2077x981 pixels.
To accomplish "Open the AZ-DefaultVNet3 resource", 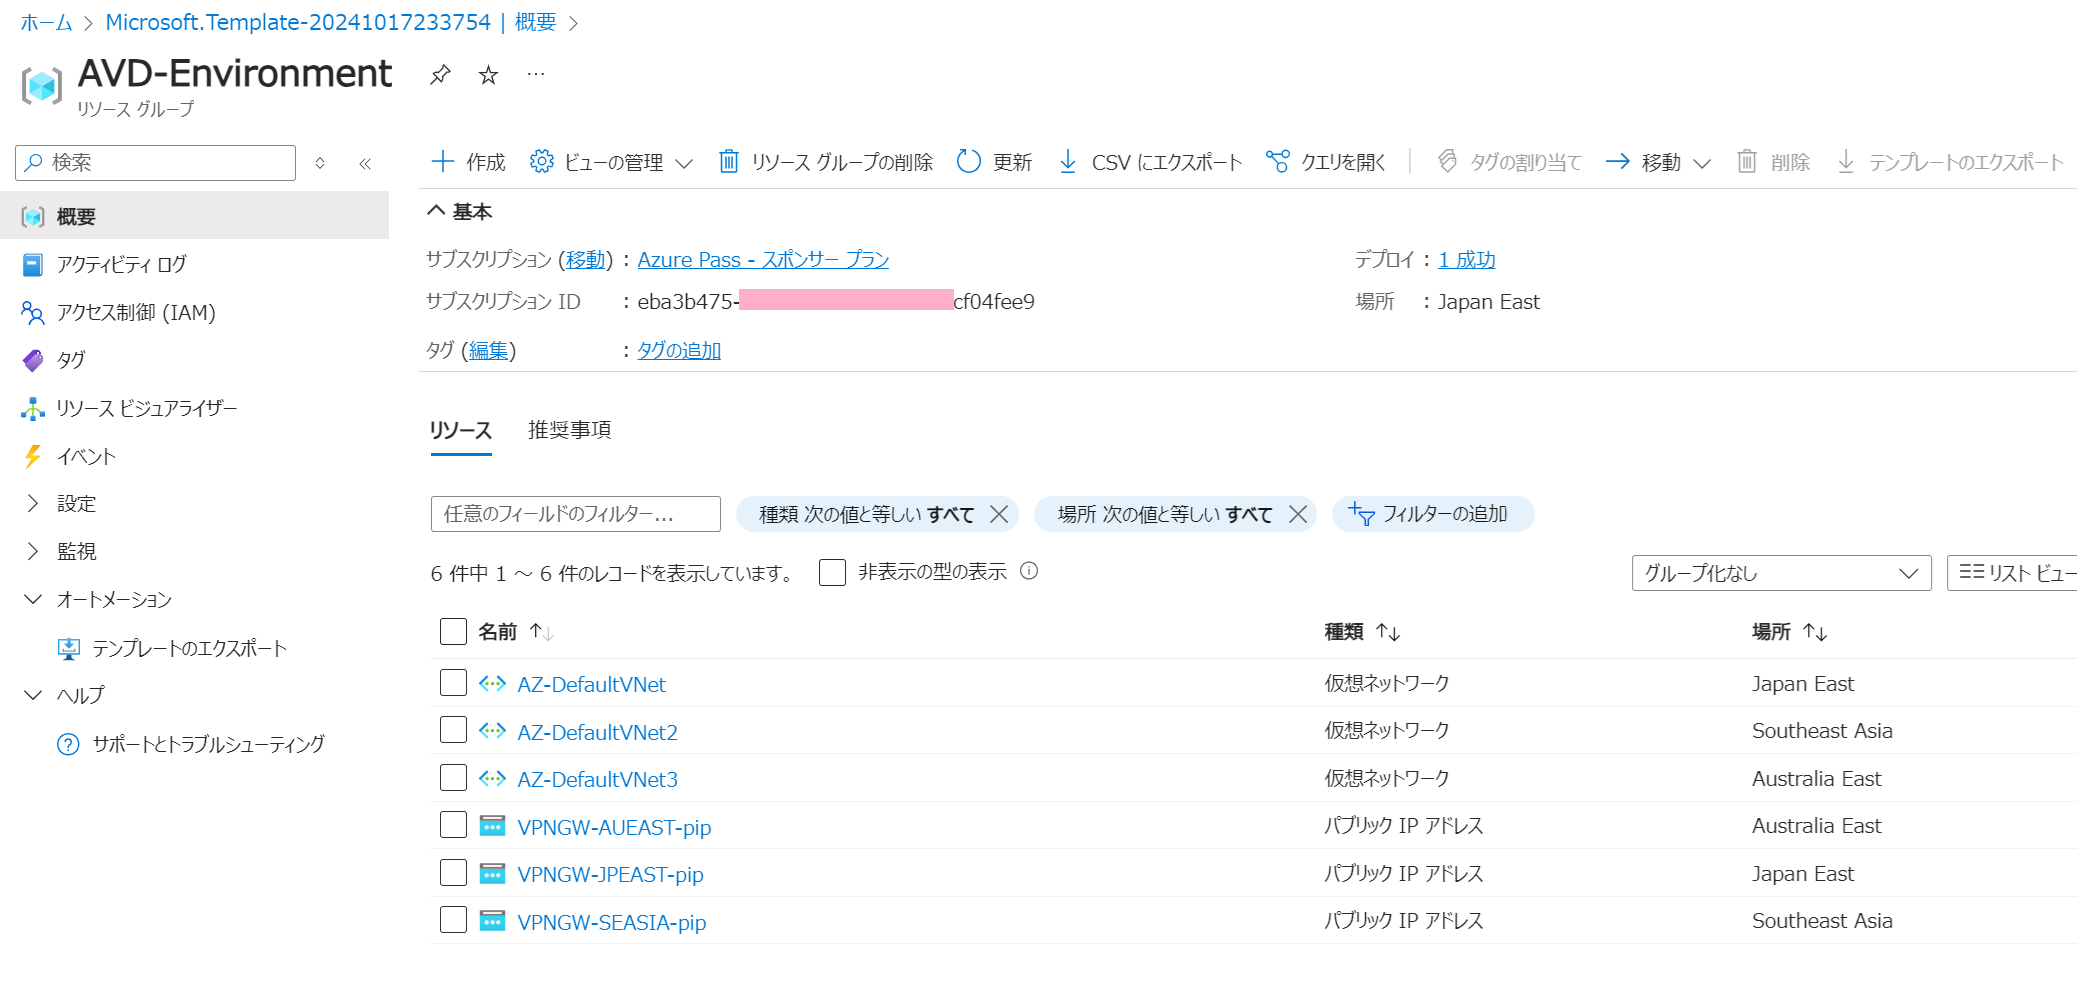I will (597, 780).
